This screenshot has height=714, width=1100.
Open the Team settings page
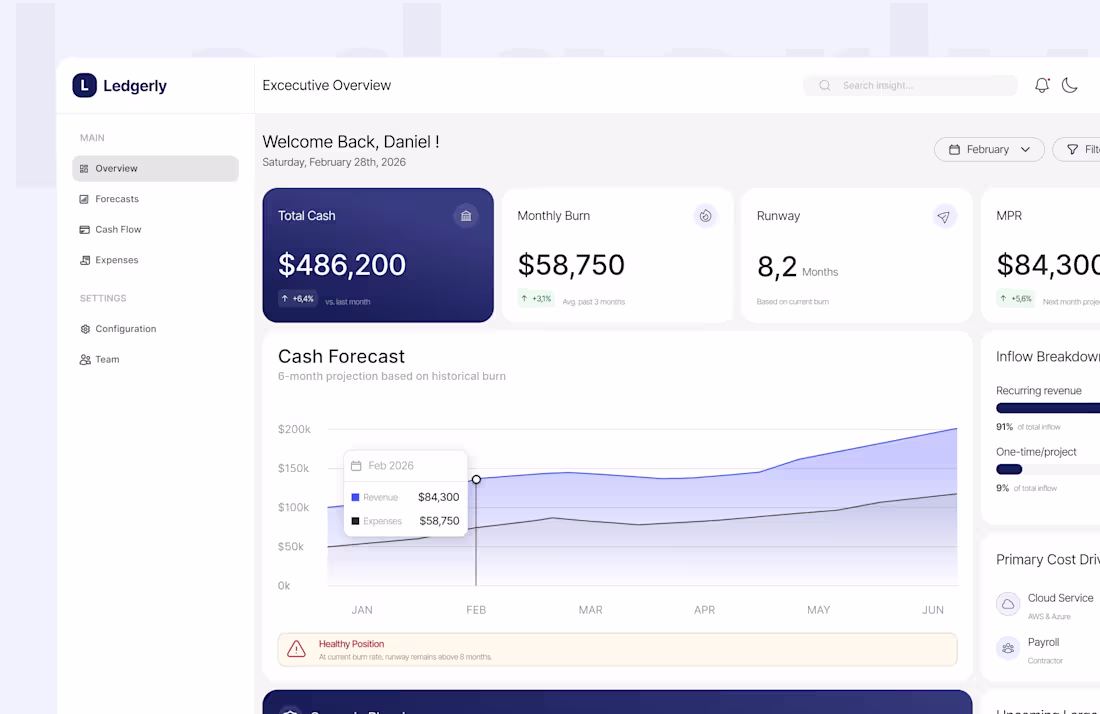(x=107, y=359)
